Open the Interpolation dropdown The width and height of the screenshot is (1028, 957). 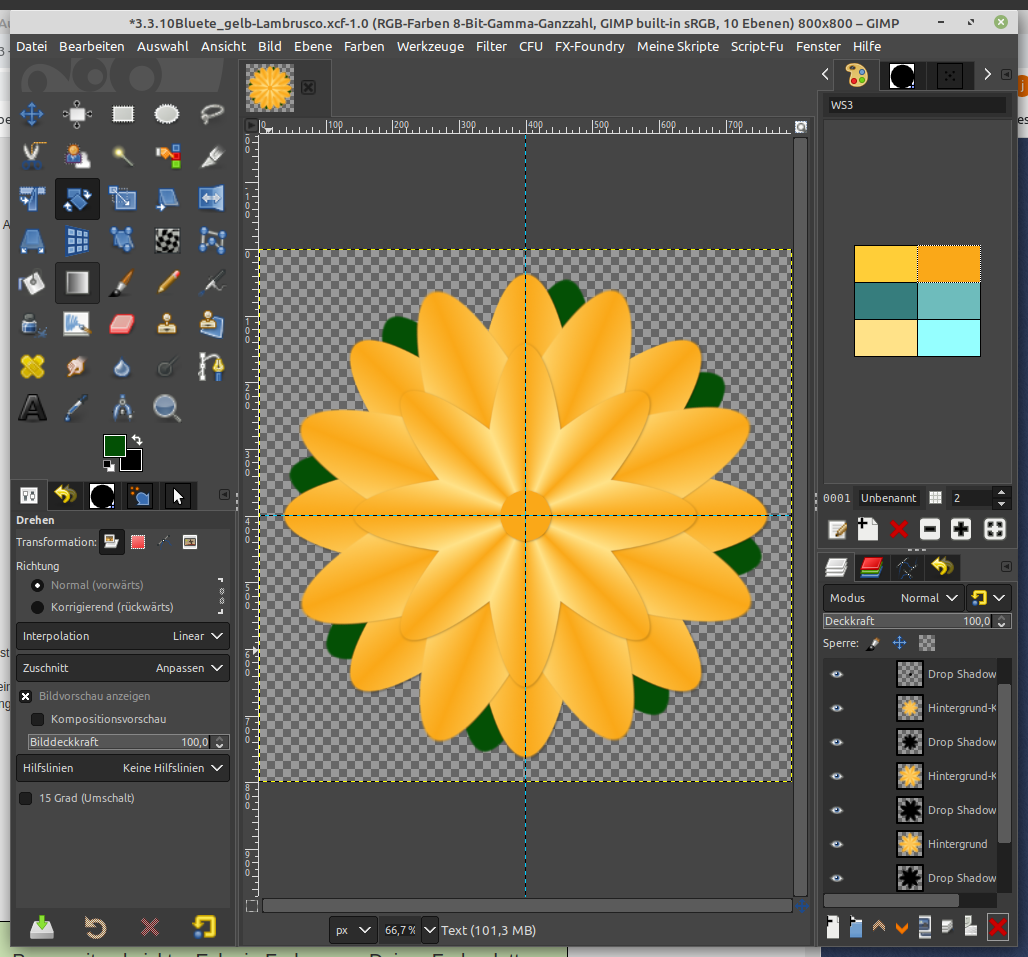click(x=122, y=636)
